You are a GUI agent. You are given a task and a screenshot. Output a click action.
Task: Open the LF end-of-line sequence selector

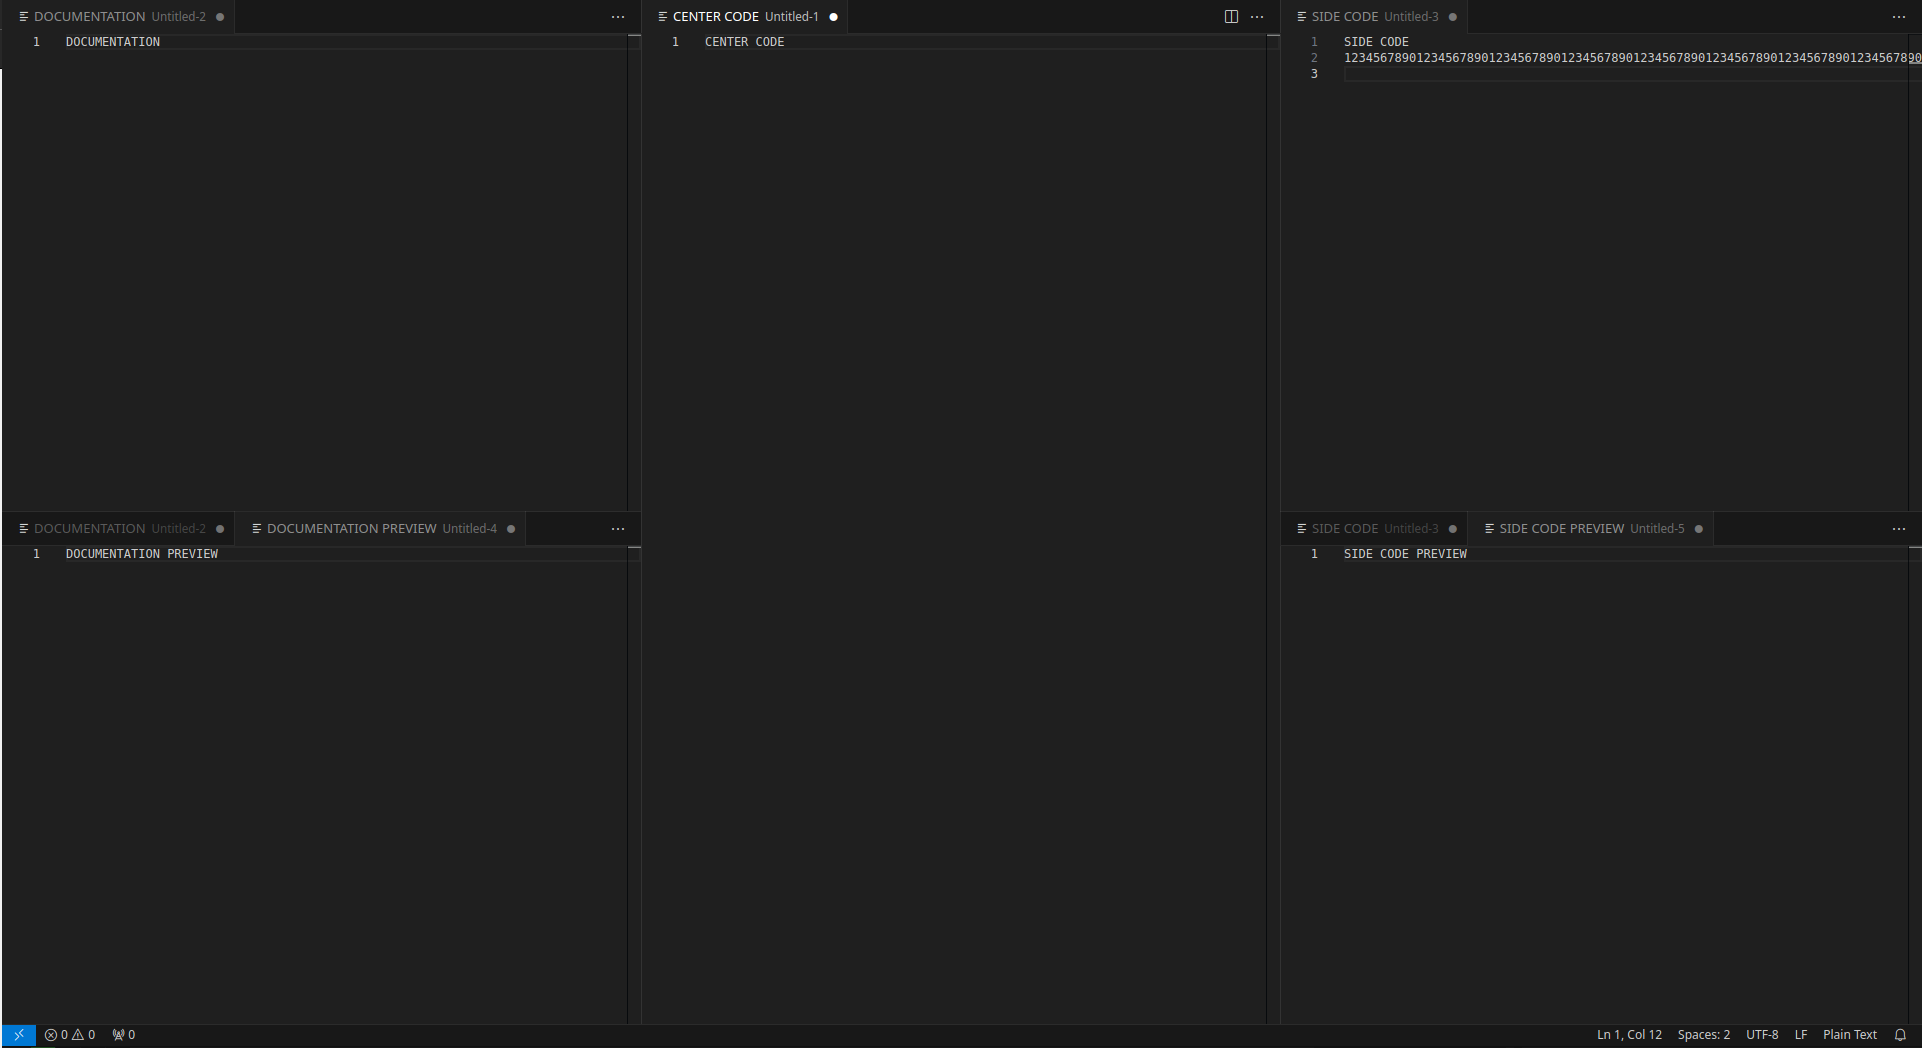click(1800, 1035)
